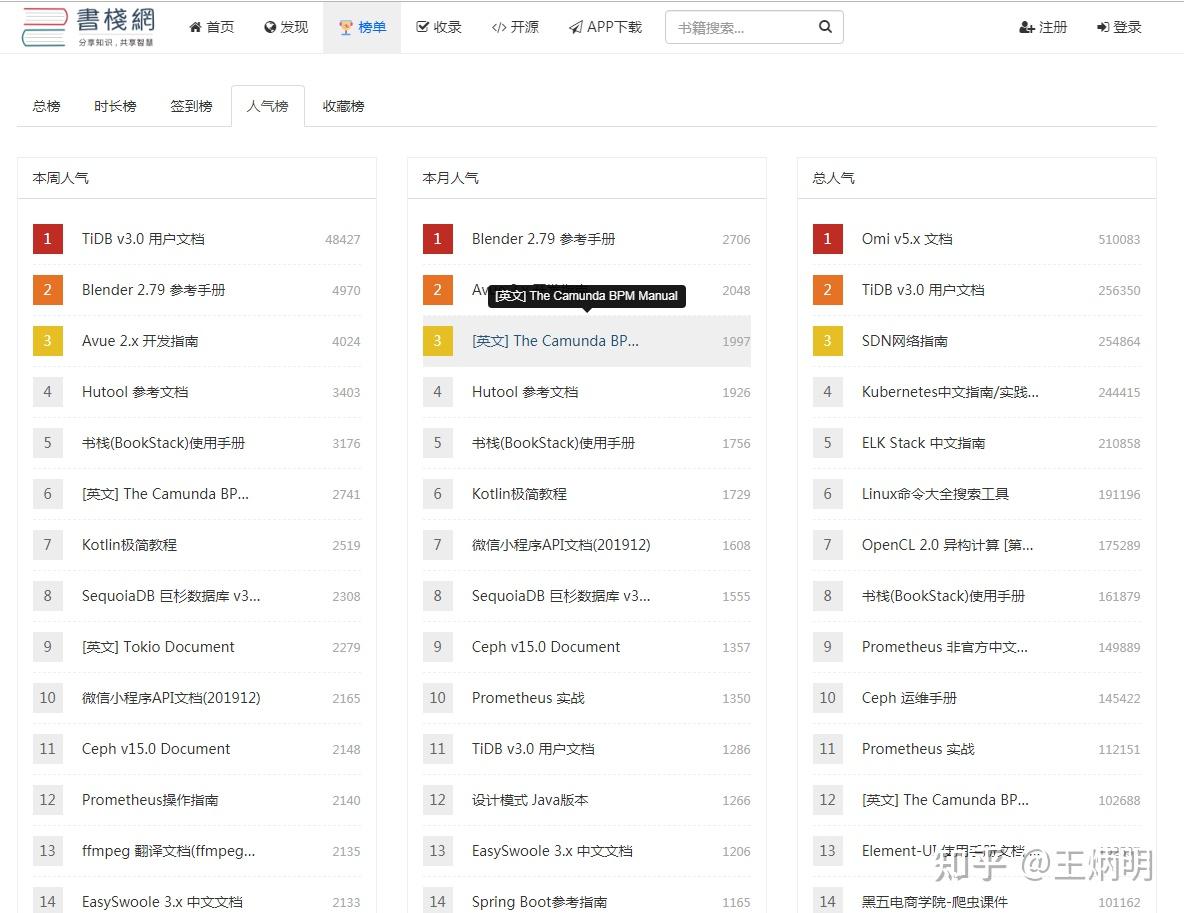Open weekly Kotlin极简教程 entry
This screenshot has width=1184, height=913.
pos(129,545)
